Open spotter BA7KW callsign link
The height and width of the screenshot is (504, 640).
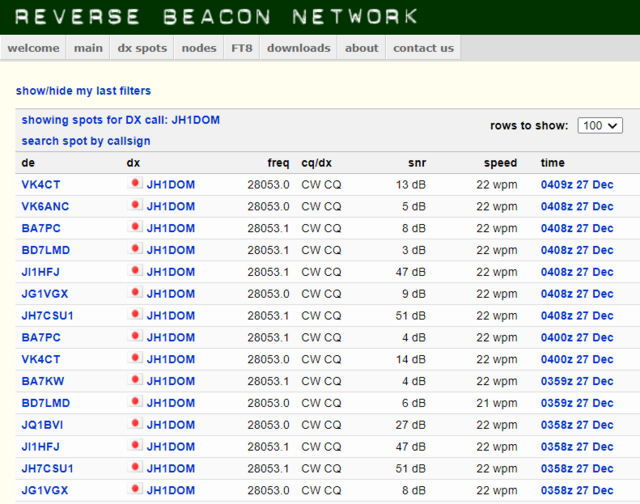(43, 381)
